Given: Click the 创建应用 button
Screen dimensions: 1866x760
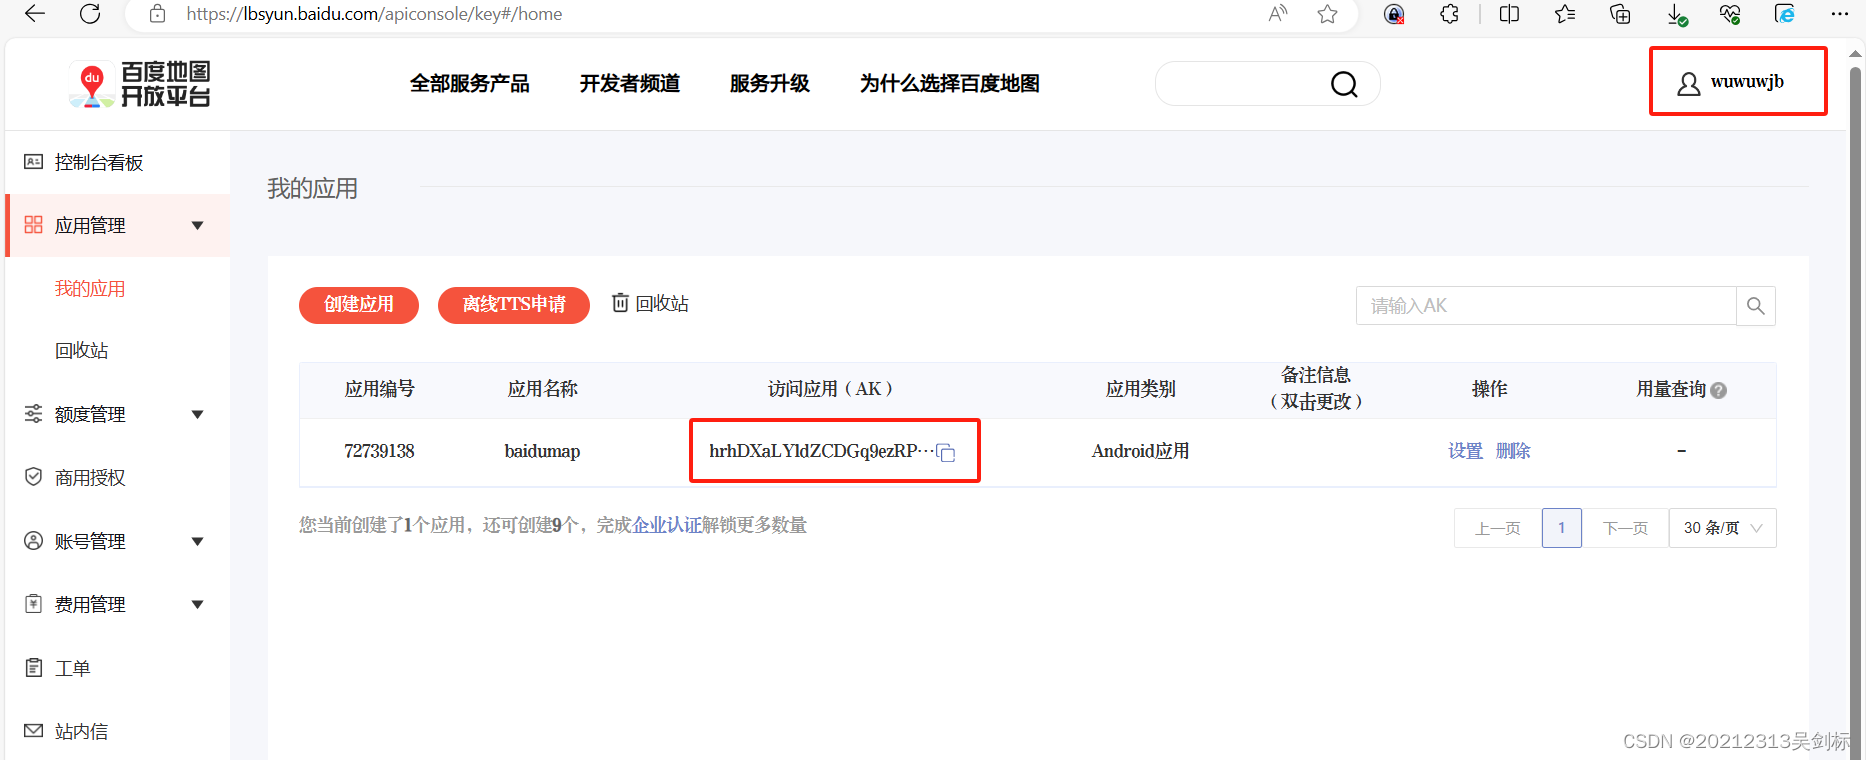Looking at the screenshot, I should click(359, 304).
